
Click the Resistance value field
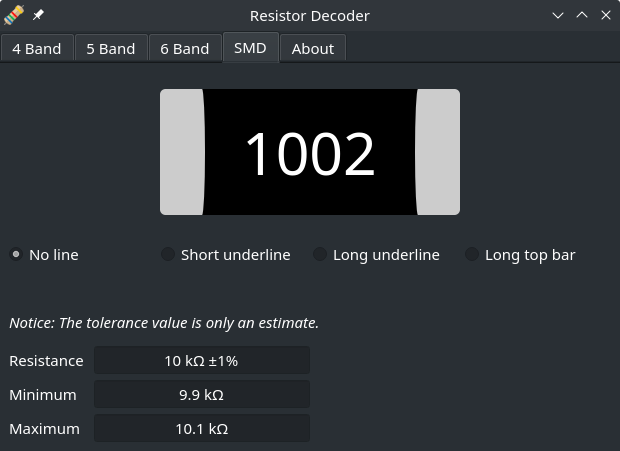click(x=202, y=360)
